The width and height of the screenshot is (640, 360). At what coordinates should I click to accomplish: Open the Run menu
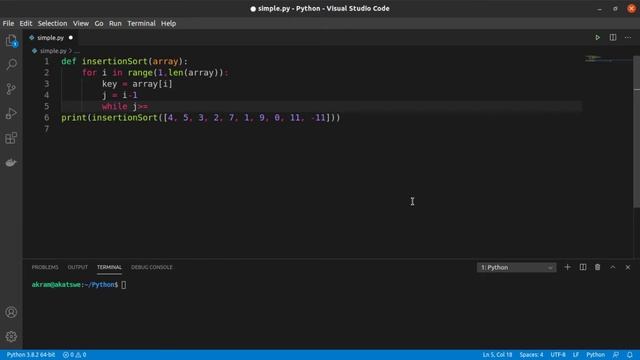click(x=115, y=23)
